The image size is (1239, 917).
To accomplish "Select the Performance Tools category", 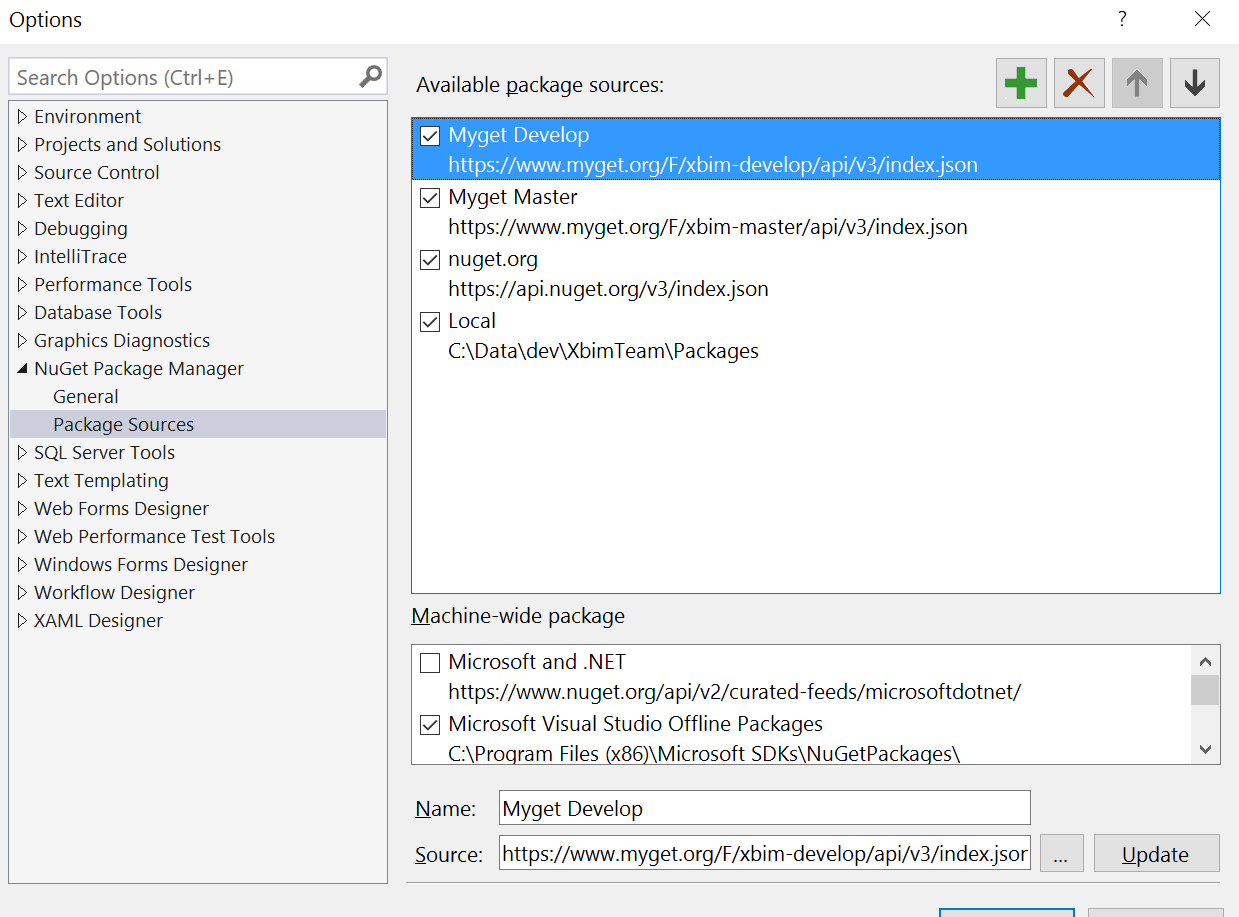I will pos(113,285).
